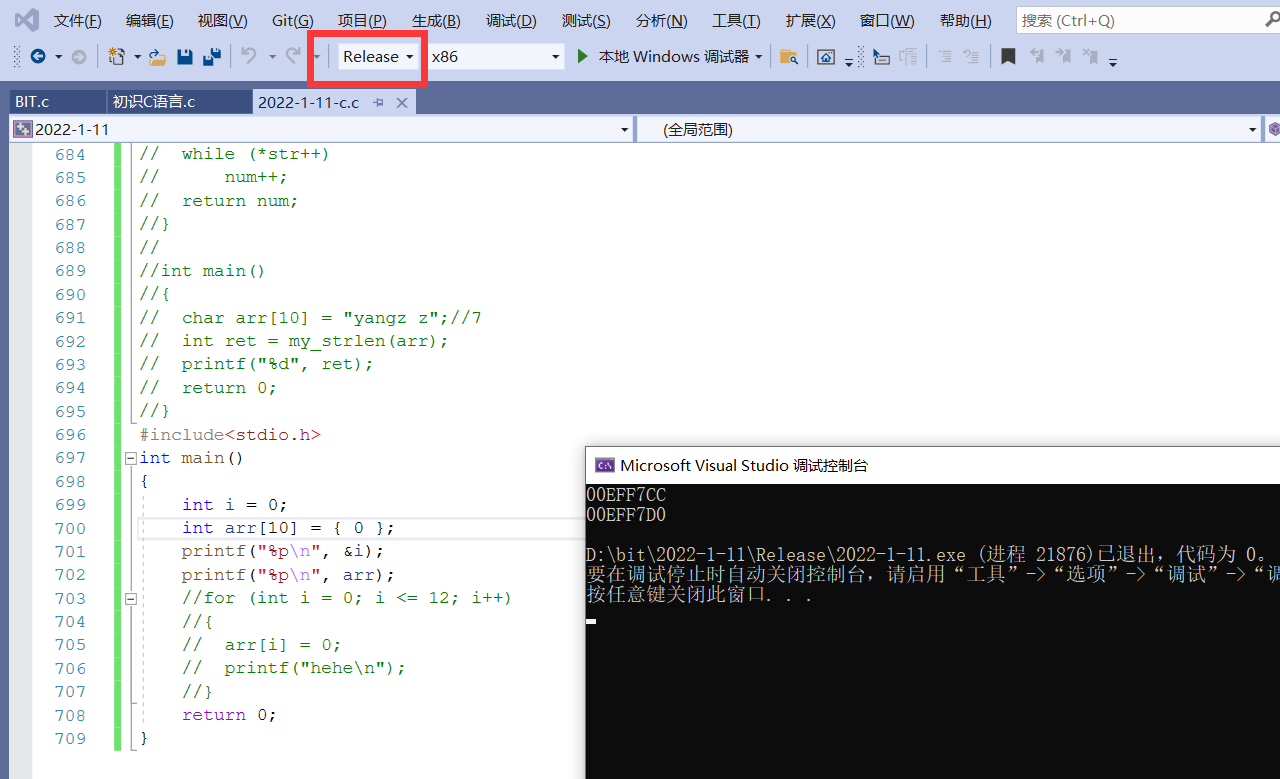The height and width of the screenshot is (779, 1280).
Task: Open the 分析(N) menu
Action: pyautogui.click(x=661, y=21)
